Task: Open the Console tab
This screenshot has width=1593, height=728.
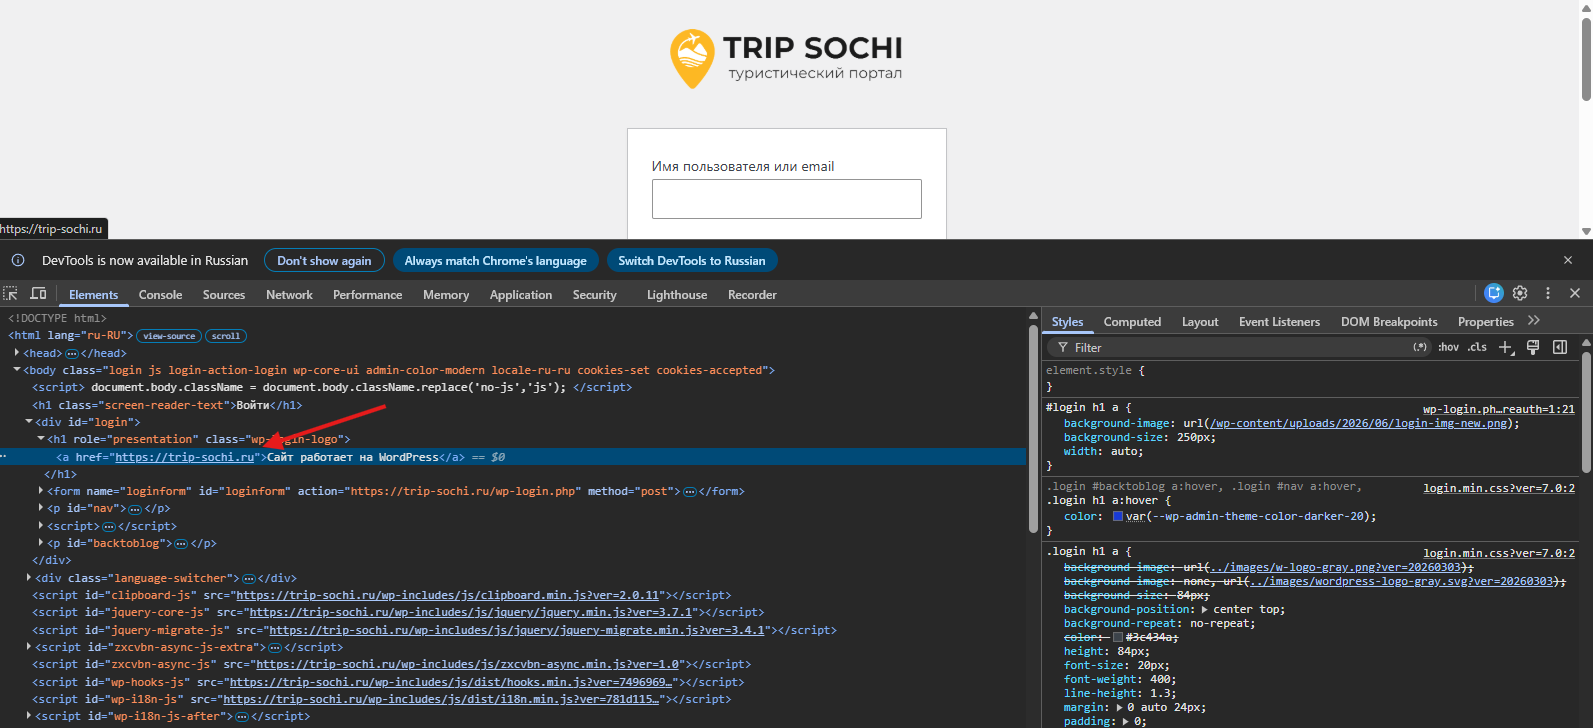Action: (160, 295)
